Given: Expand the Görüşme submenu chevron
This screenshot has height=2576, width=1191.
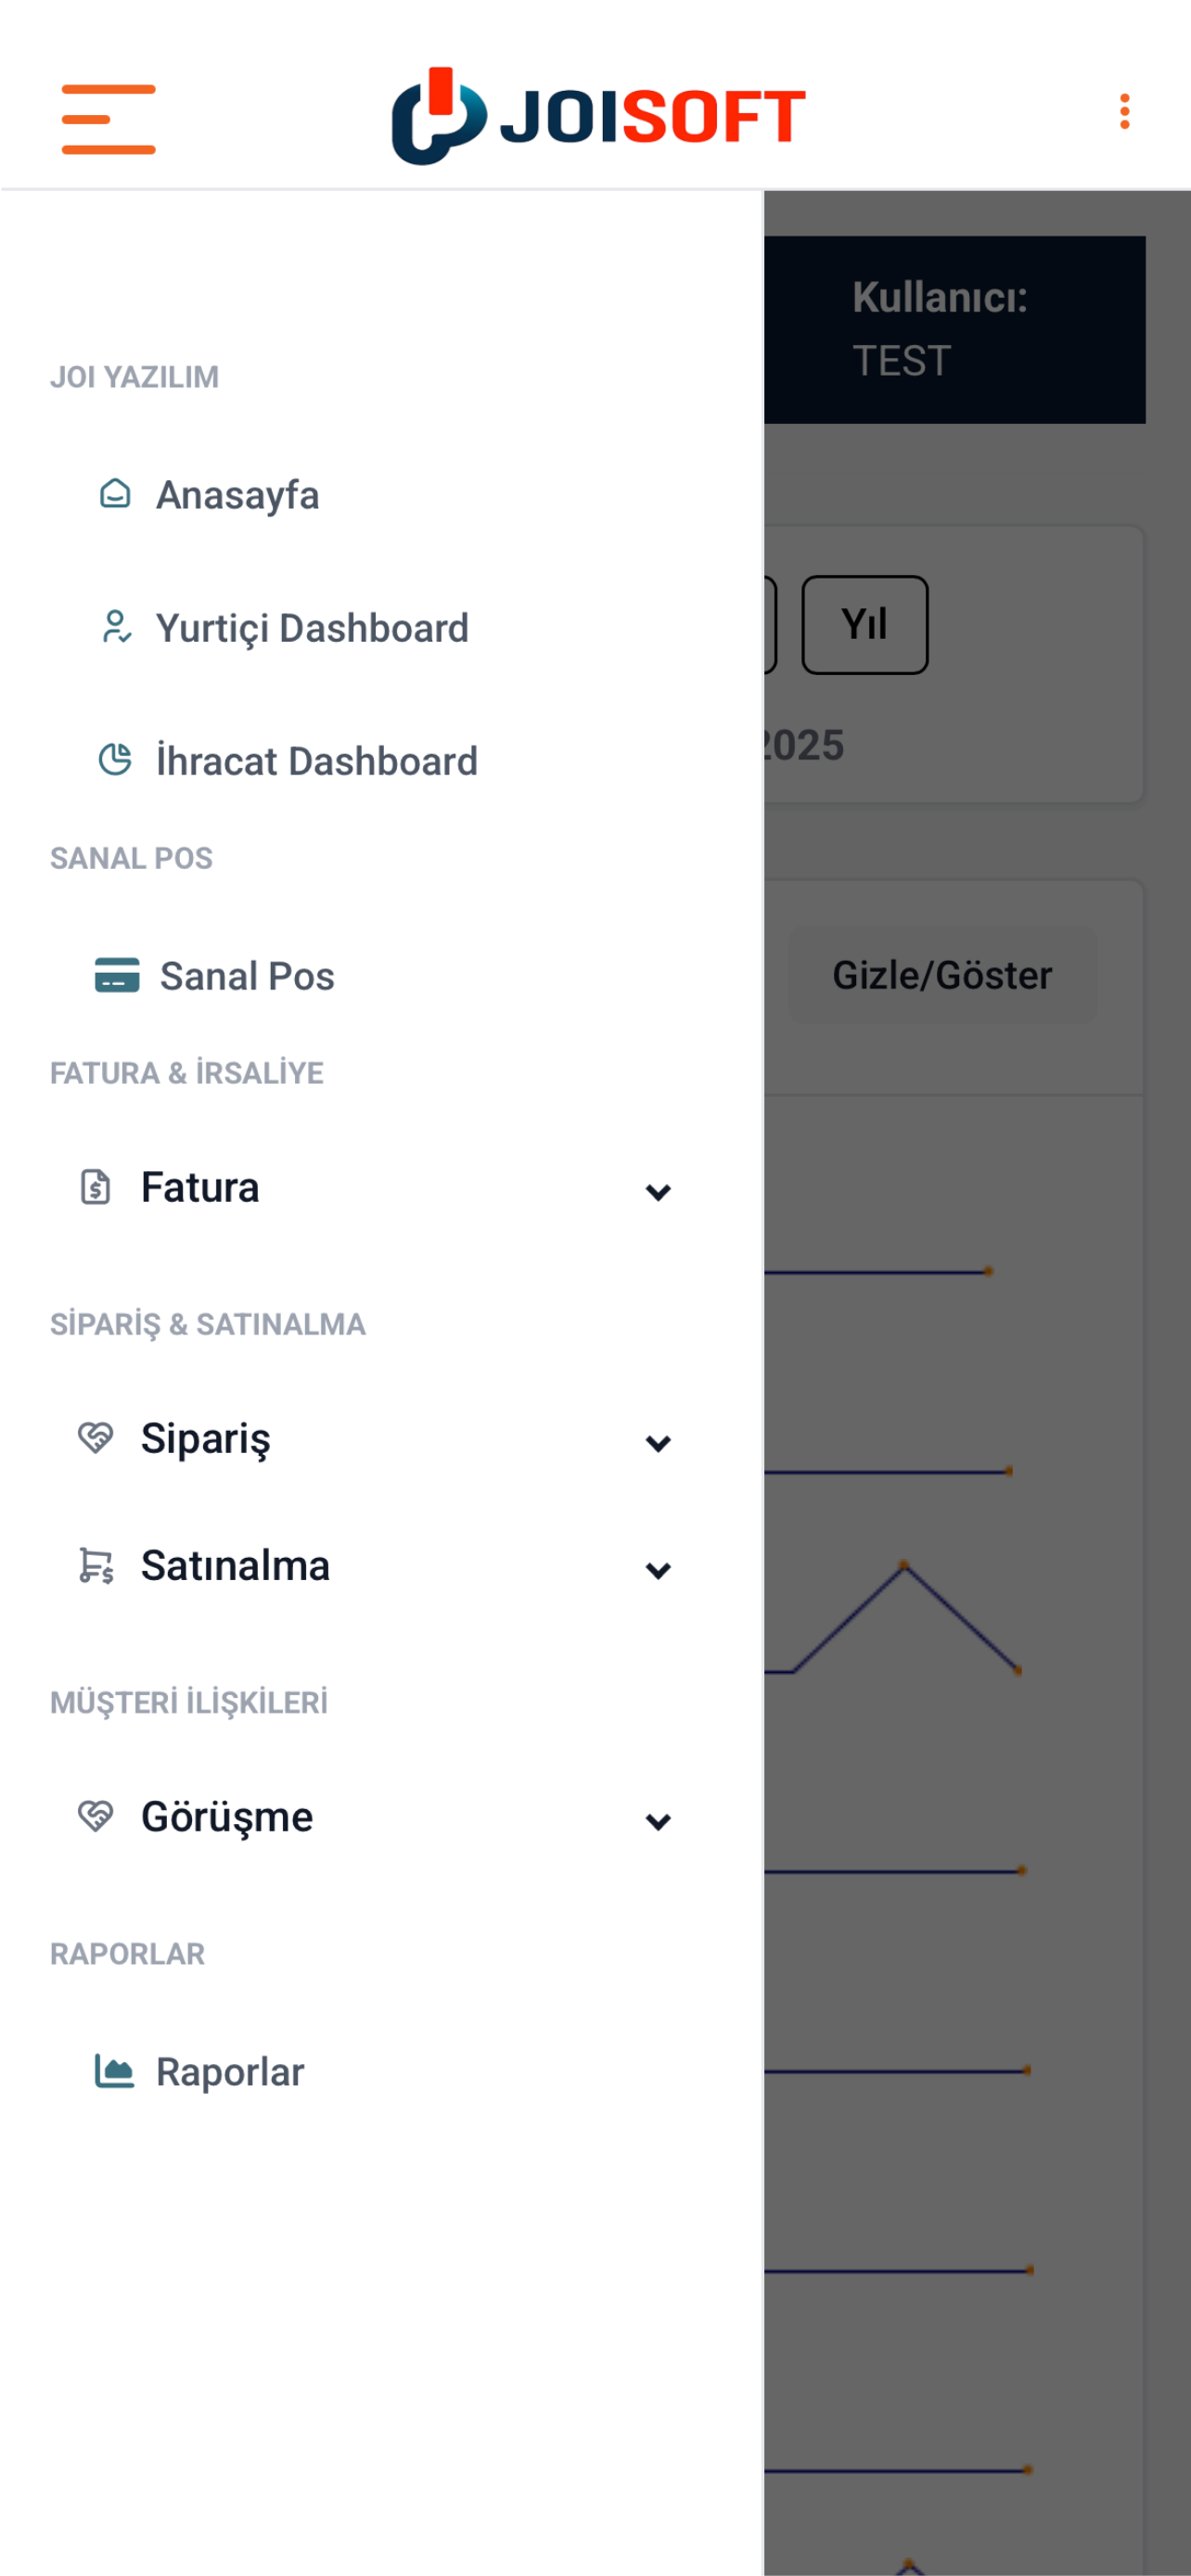Looking at the screenshot, I should click(658, 1821).
